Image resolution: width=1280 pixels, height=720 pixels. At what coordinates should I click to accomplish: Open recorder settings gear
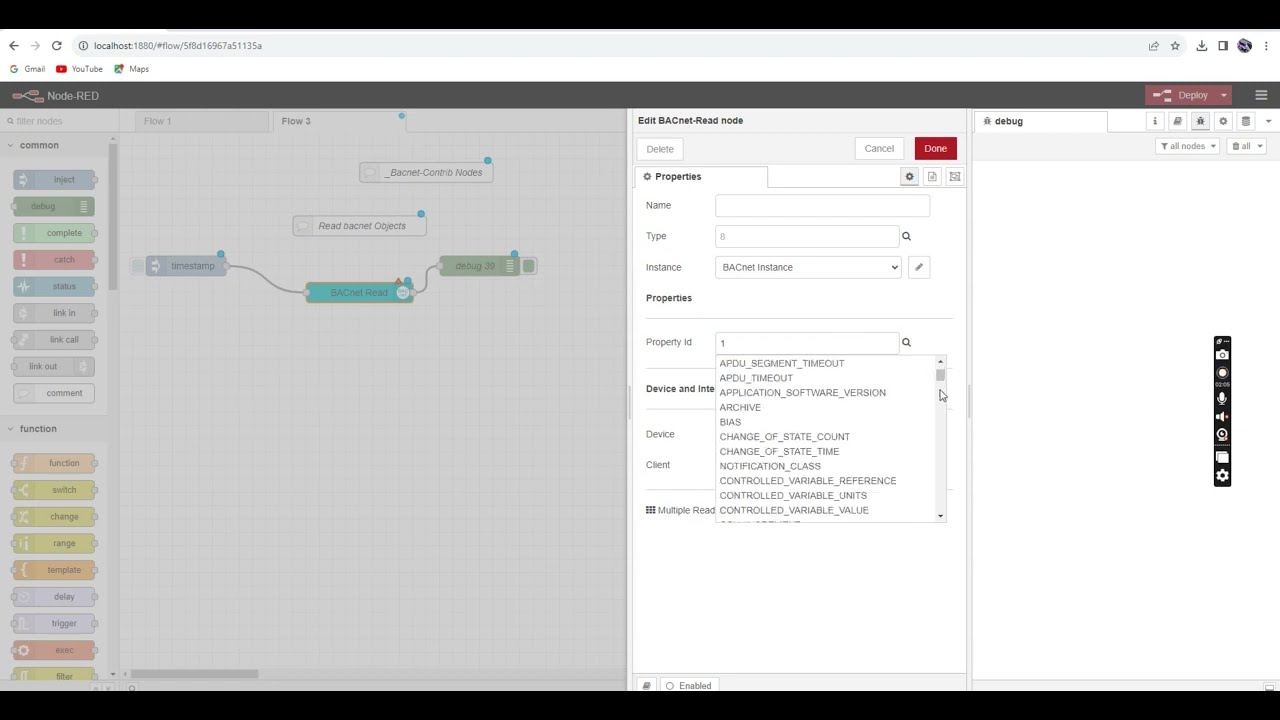tap(1222, 476)
